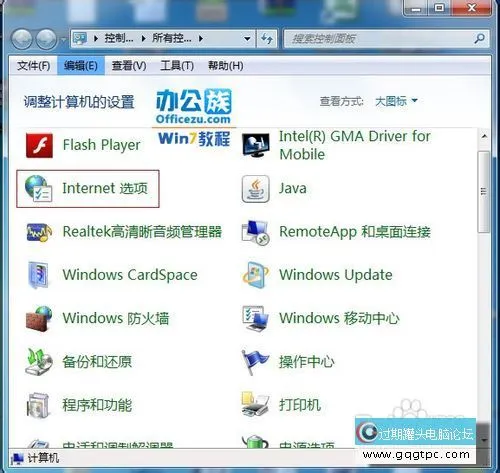
Task: Minimize the control panel window
Action: 415,8
